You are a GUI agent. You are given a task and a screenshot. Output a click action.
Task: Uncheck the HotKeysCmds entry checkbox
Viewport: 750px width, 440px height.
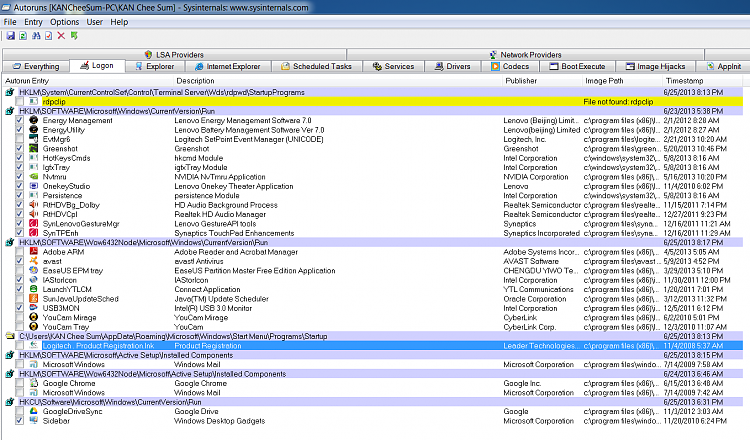click(20, 158)
